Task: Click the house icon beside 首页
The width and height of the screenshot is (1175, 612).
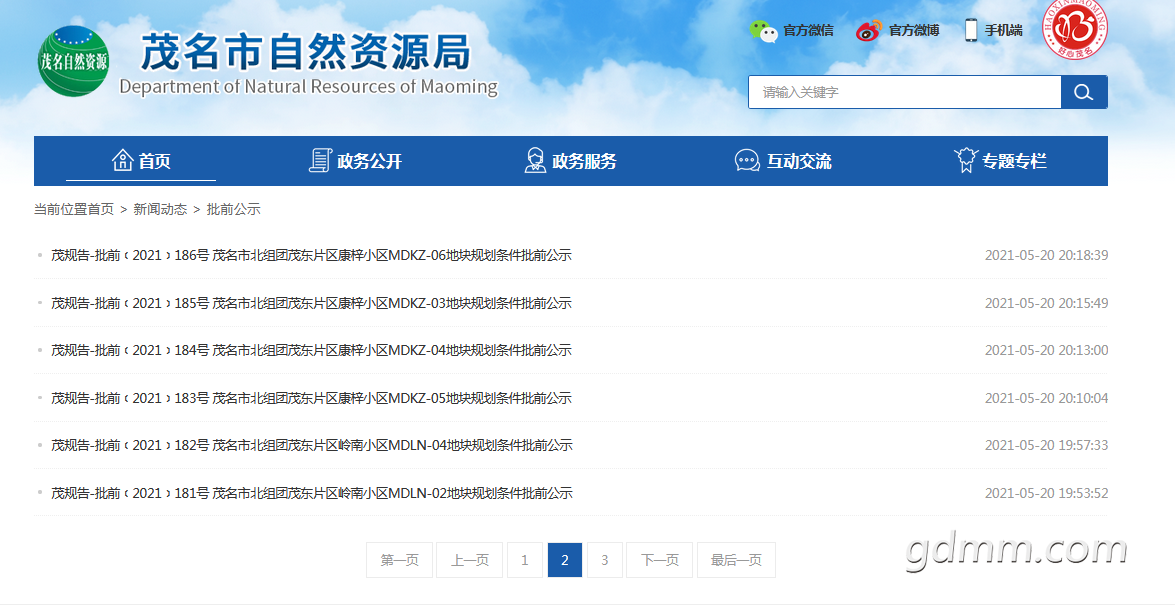Action: 122,160
